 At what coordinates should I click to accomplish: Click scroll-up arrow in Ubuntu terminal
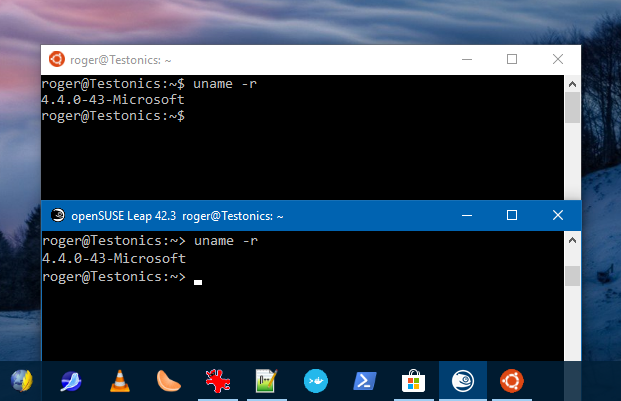[x=572, y=84]
